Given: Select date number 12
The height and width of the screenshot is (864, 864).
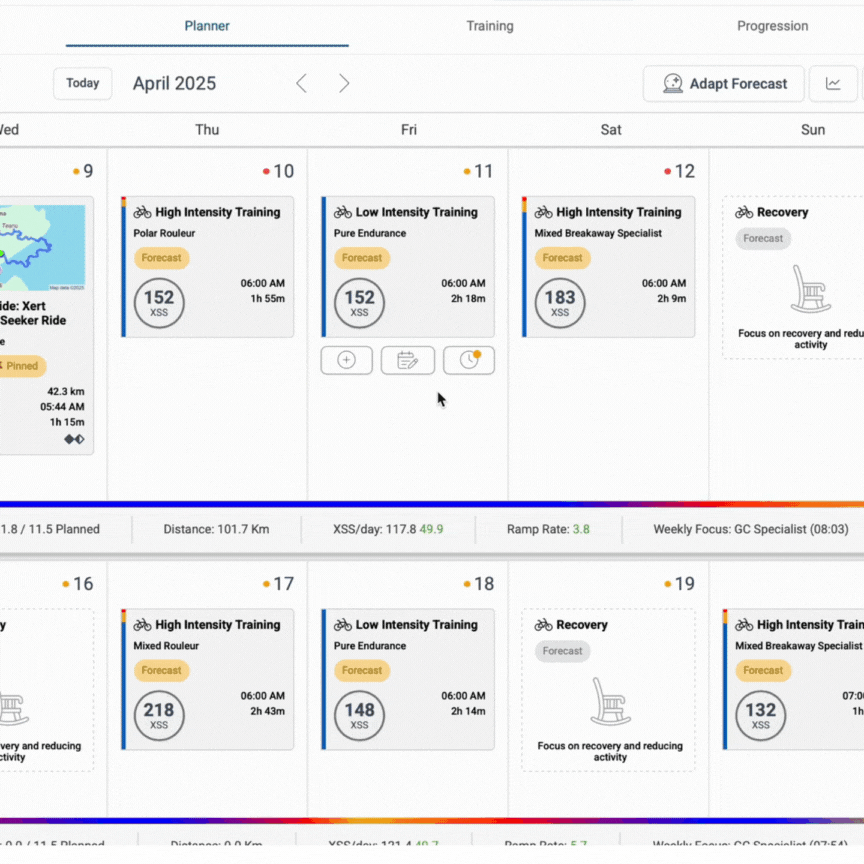Looking at the screenshot, I should [x=685, y=171].
